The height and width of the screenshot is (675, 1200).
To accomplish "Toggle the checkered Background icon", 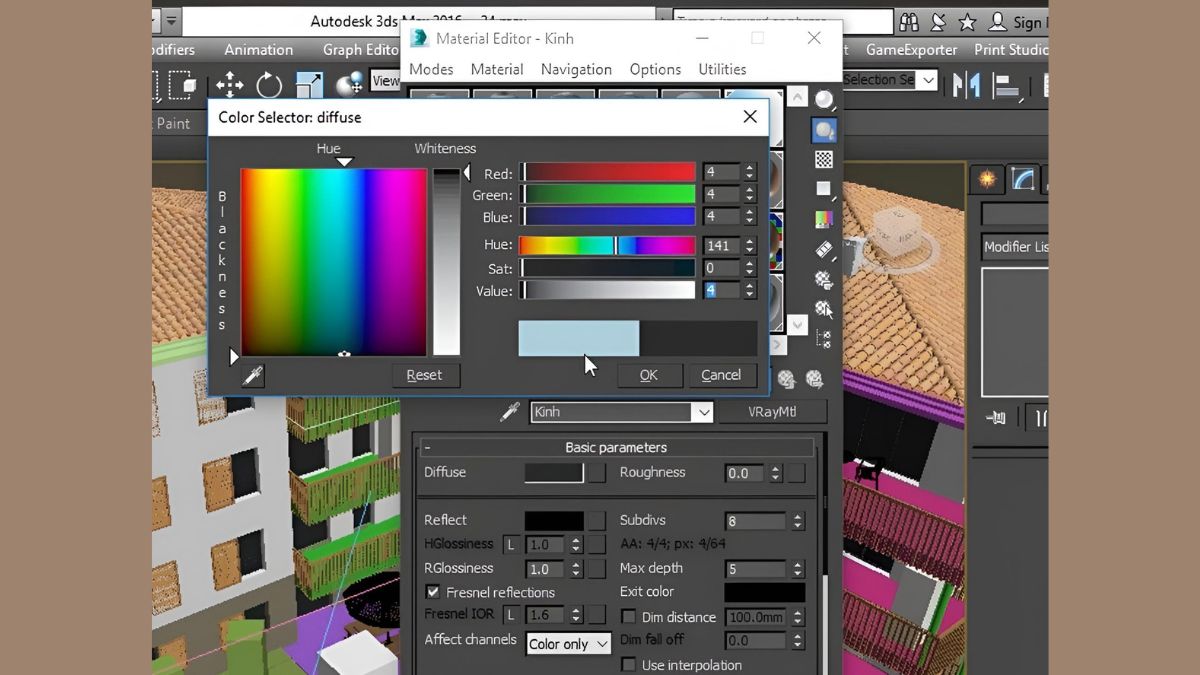I will (824, 159).
